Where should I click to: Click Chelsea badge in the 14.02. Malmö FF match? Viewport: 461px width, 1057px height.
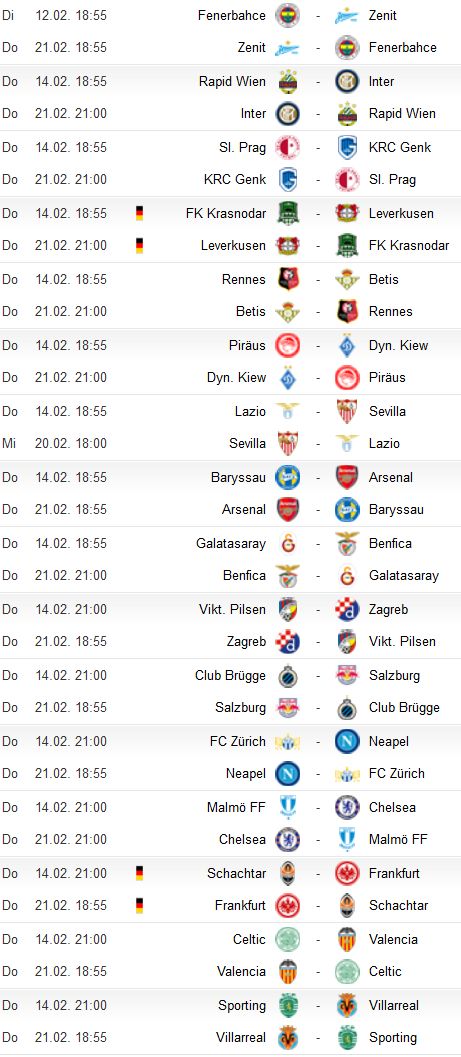[347, 808]
